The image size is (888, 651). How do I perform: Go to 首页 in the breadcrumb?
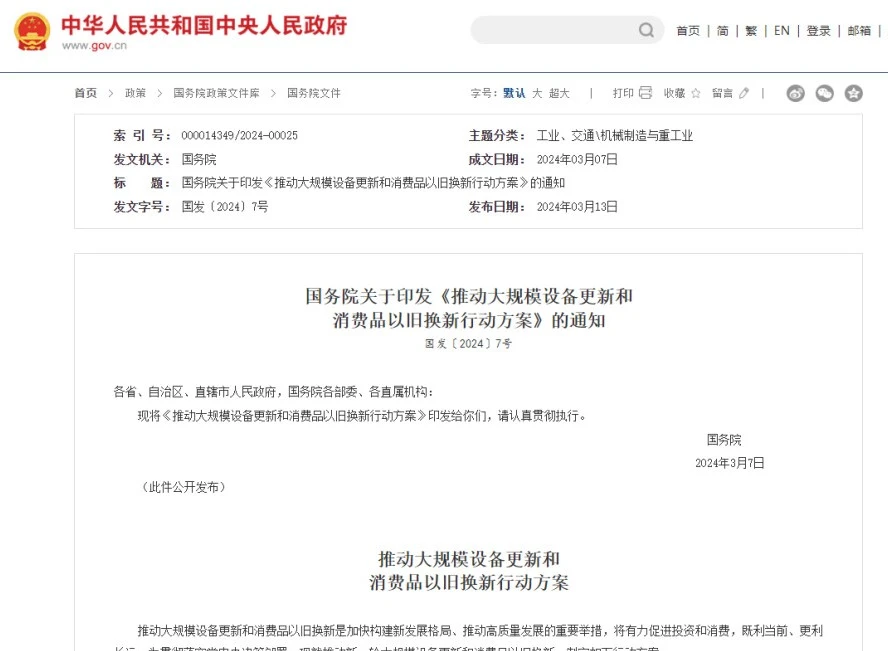point(86,93)
